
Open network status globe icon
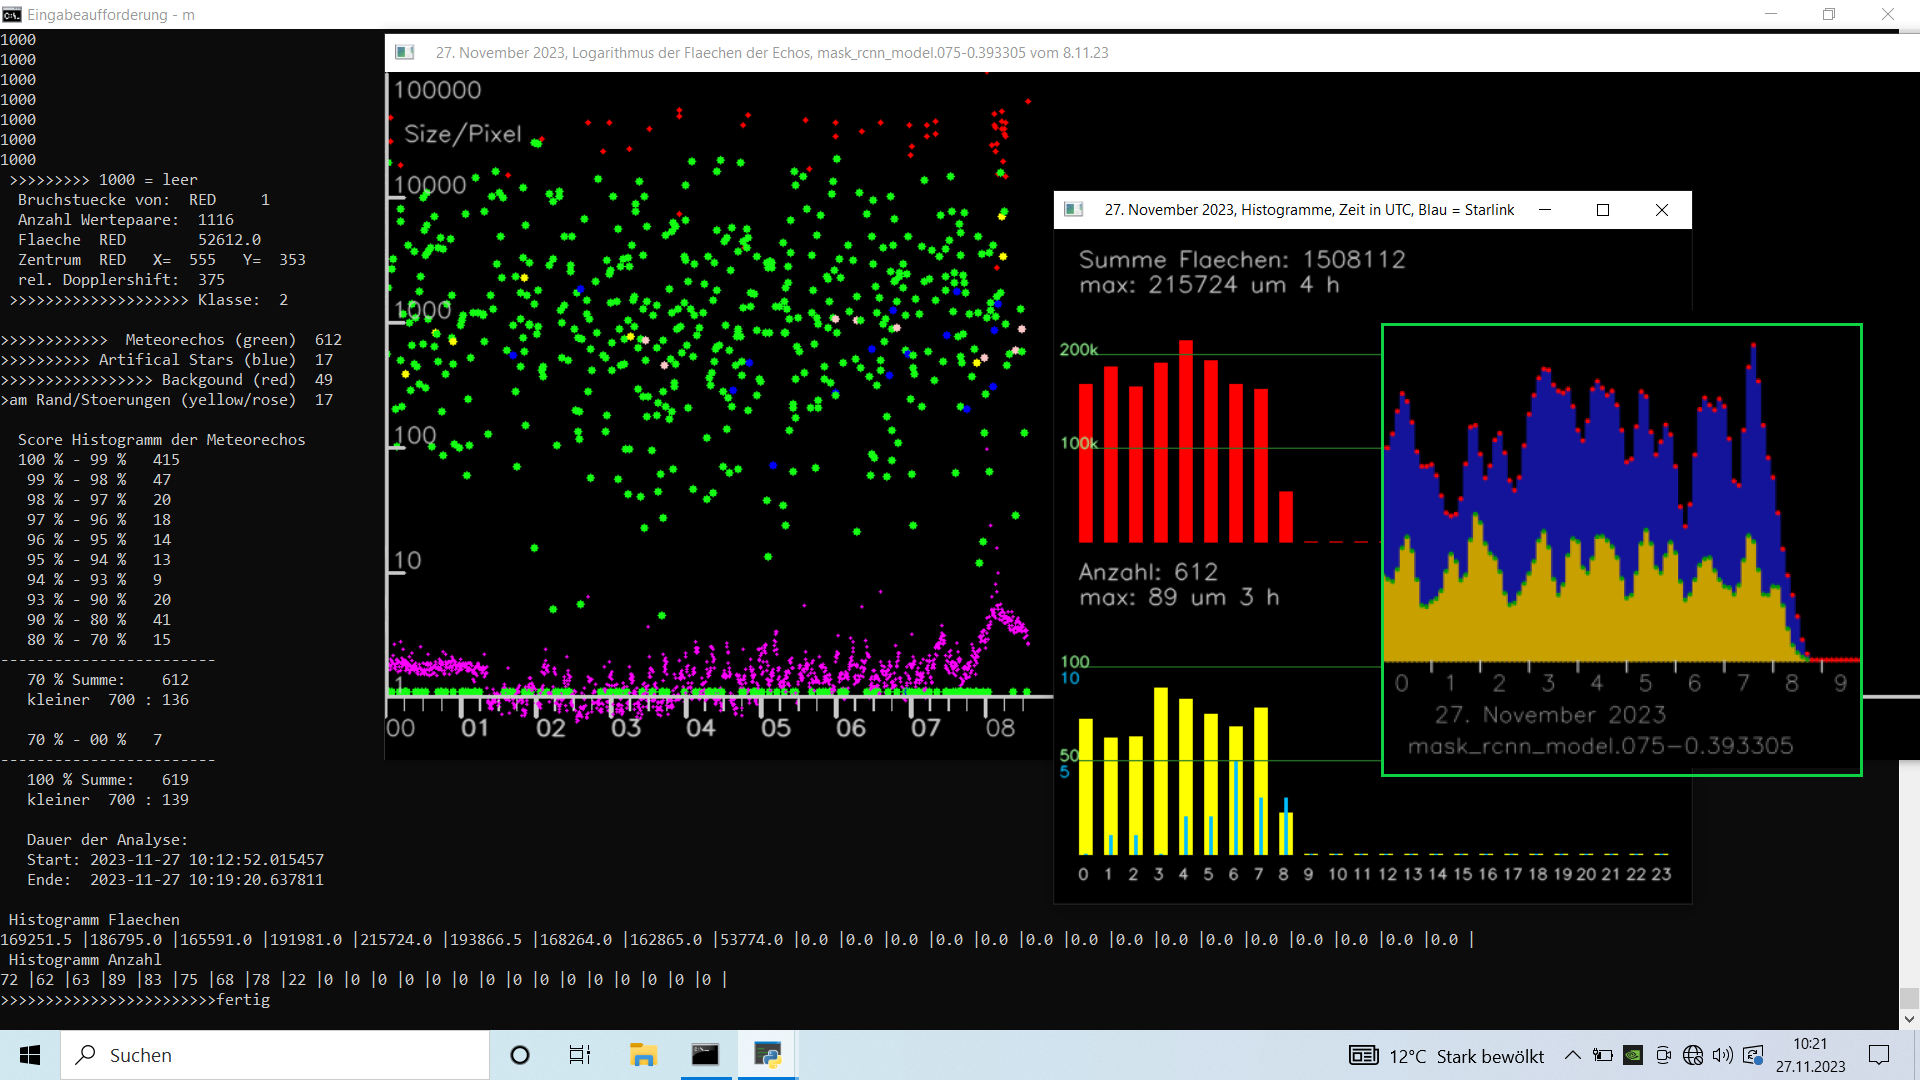click(x=1693, y=1055)
